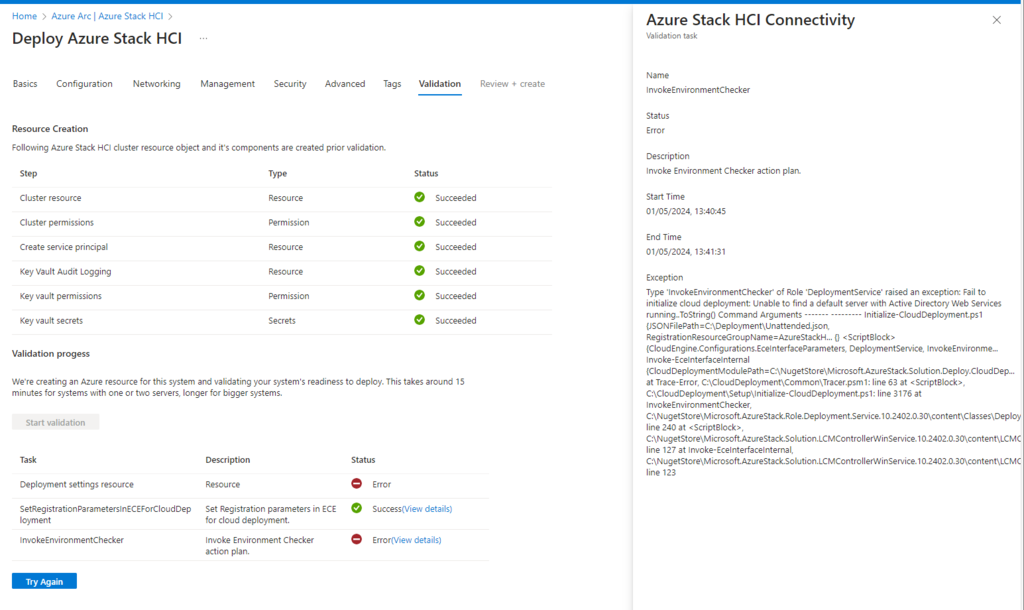Click the Home breadcrumb link

click(x=24, y=16)
